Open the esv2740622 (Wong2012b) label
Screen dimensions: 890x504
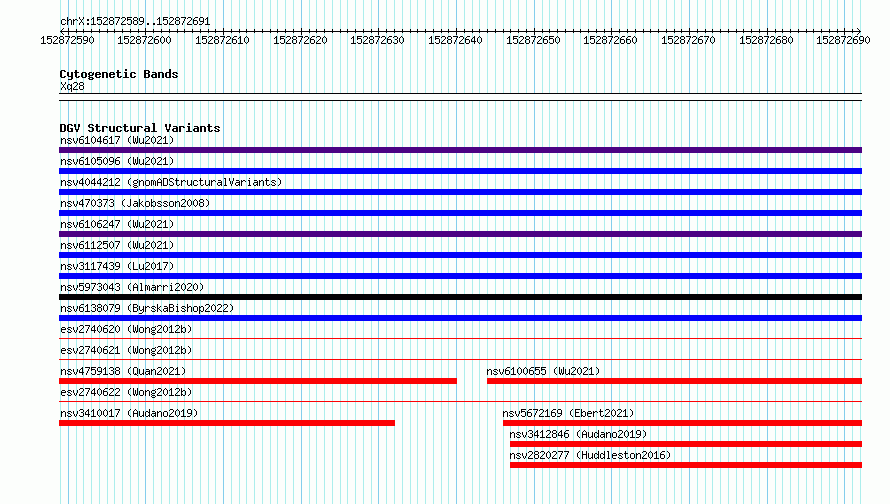pyautogui.click(x=126, y=392)
